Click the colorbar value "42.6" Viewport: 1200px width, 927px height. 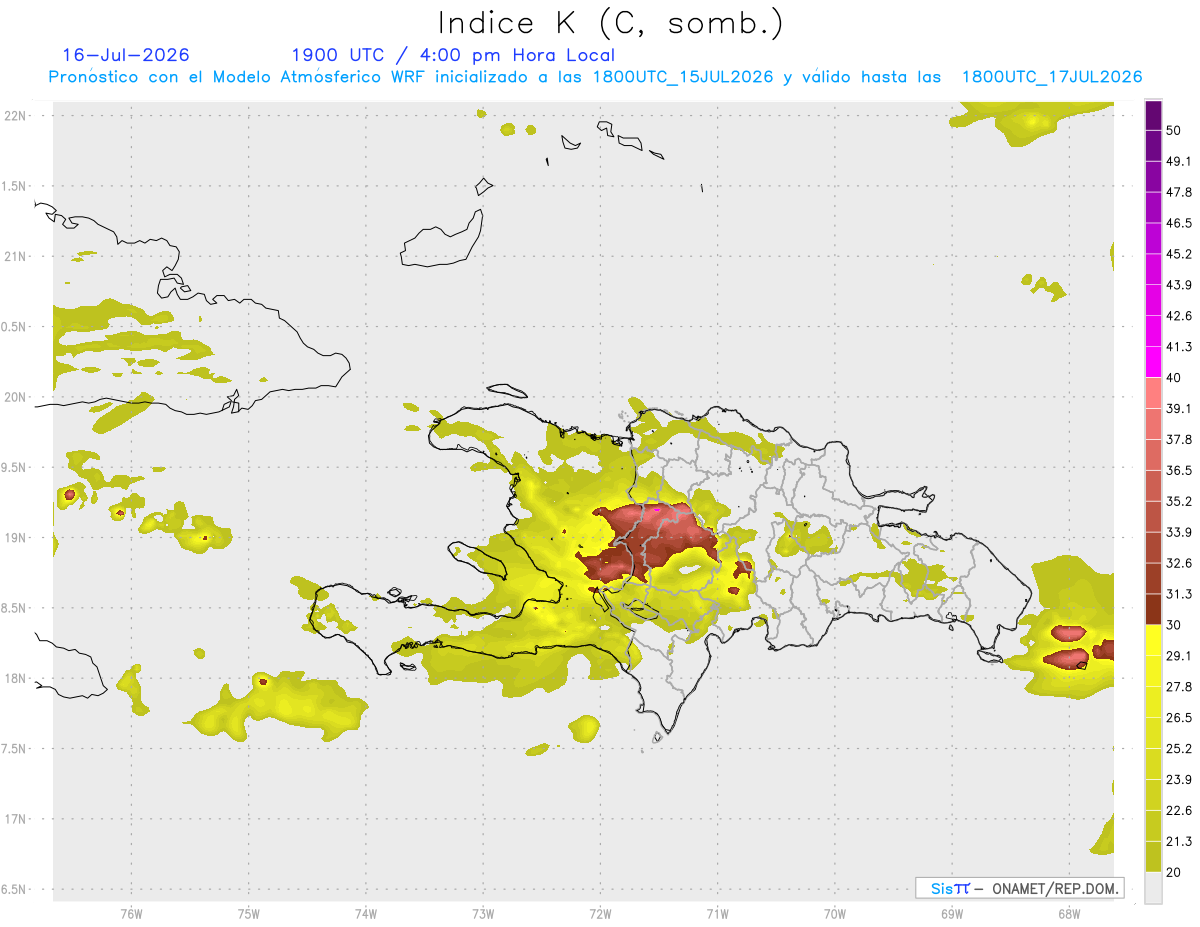[x=1179, y=316]
